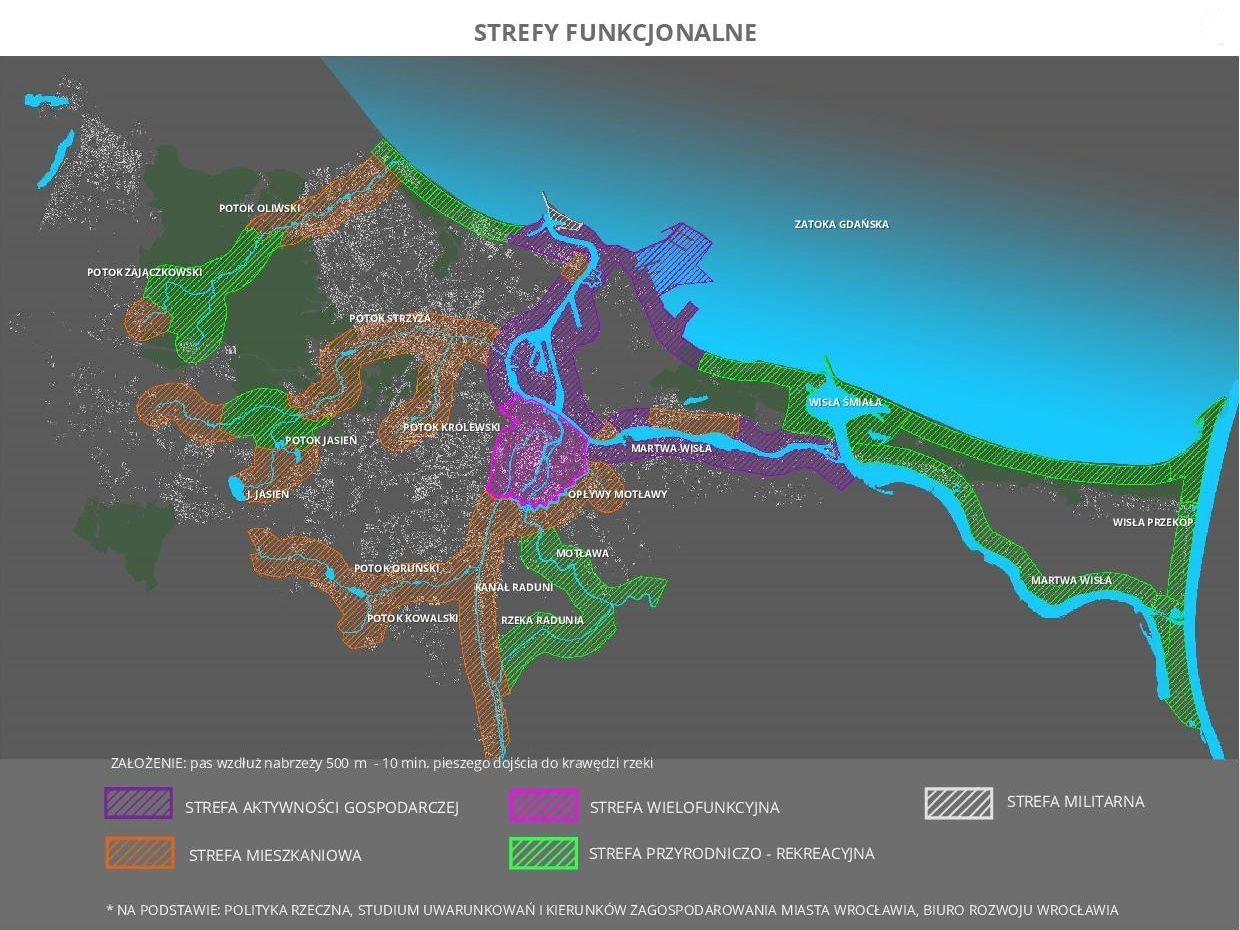1240x930 pixels.
Task: Click the Potok Strzyża map label
Action: click(389, 318)
